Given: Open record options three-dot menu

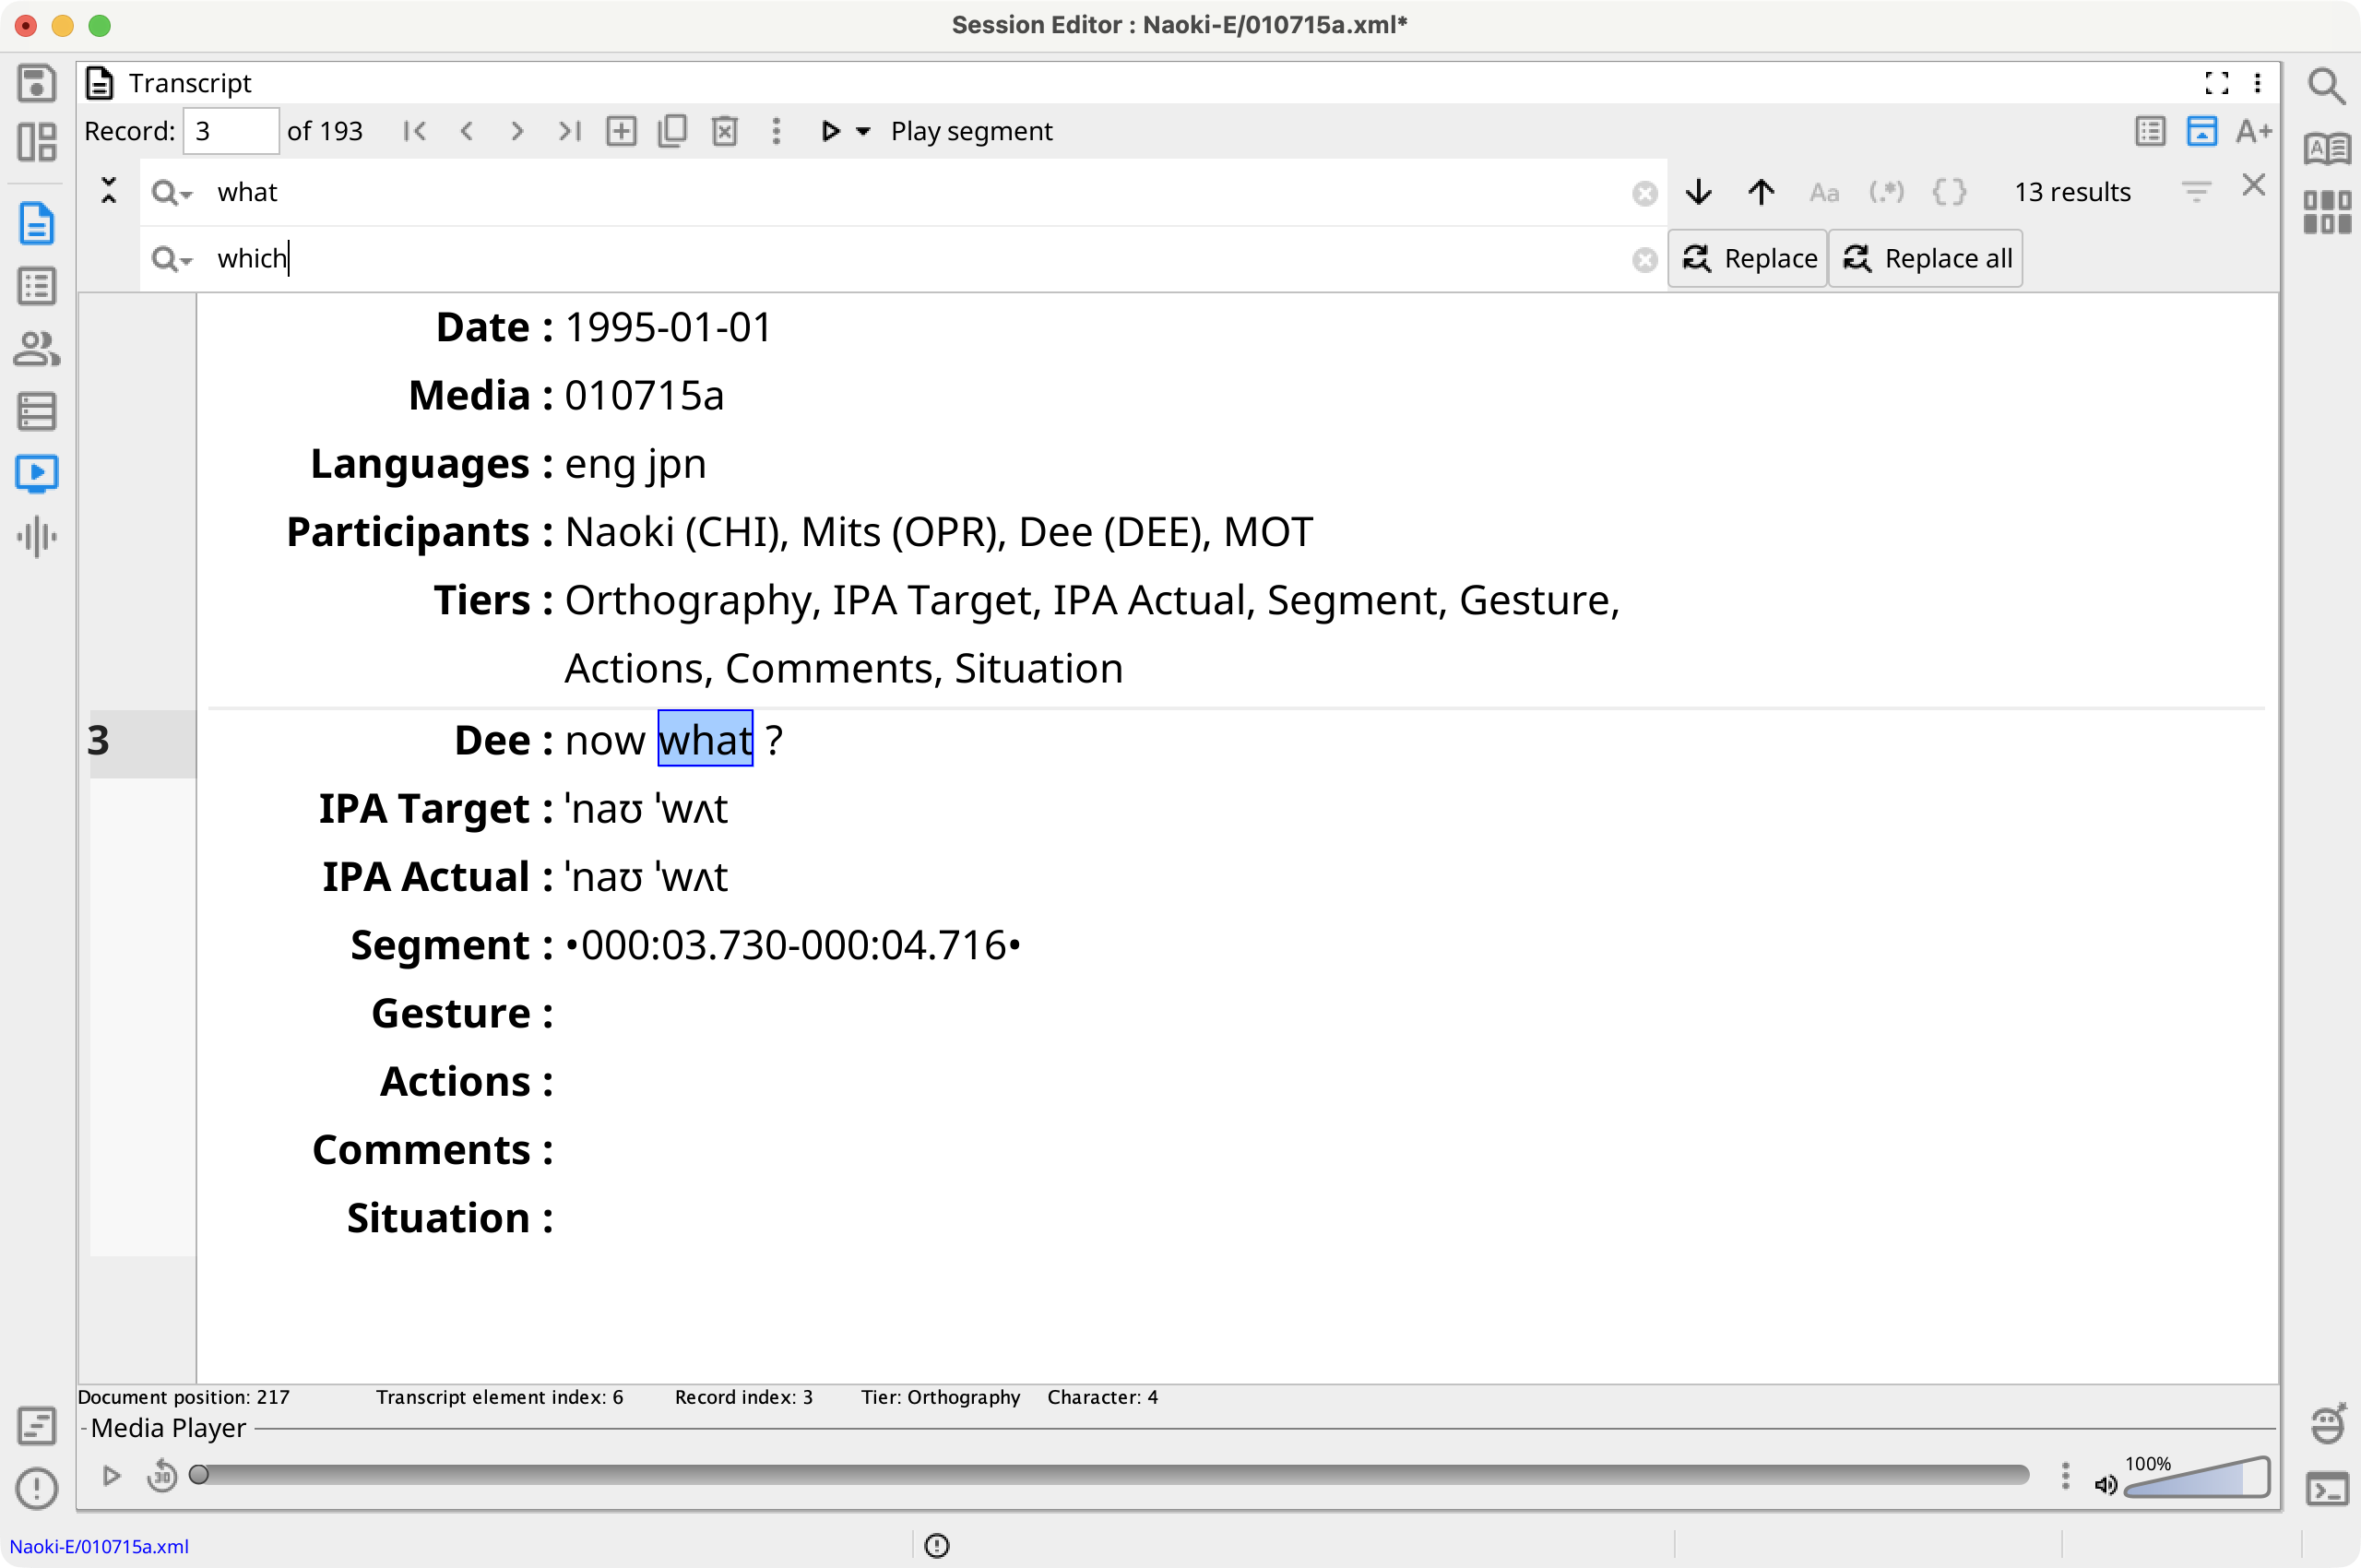Looking at the screenshot, I should pos(776,131).
